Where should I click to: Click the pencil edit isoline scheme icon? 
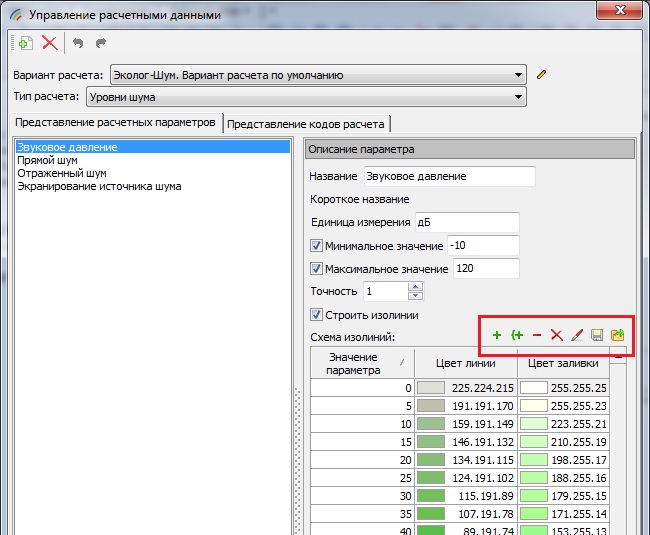point(577,335)
